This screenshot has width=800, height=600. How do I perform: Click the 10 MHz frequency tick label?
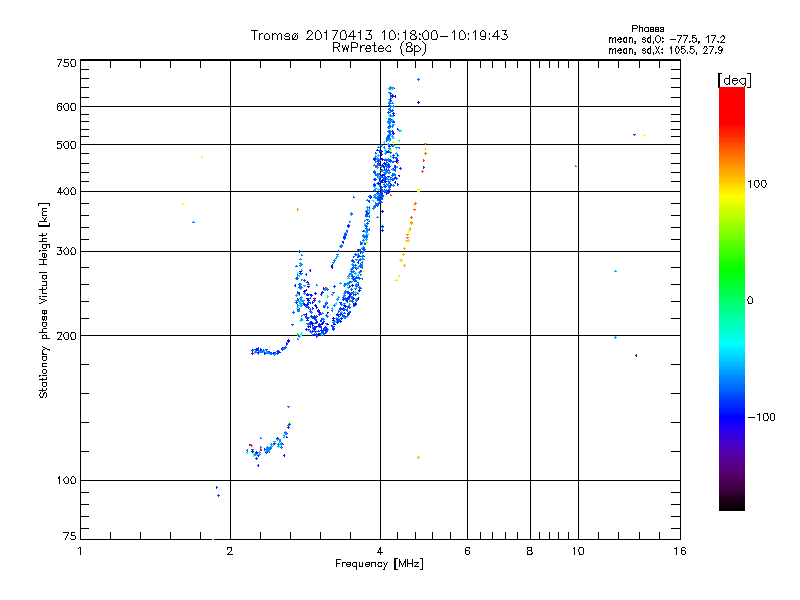pos(578,551)
